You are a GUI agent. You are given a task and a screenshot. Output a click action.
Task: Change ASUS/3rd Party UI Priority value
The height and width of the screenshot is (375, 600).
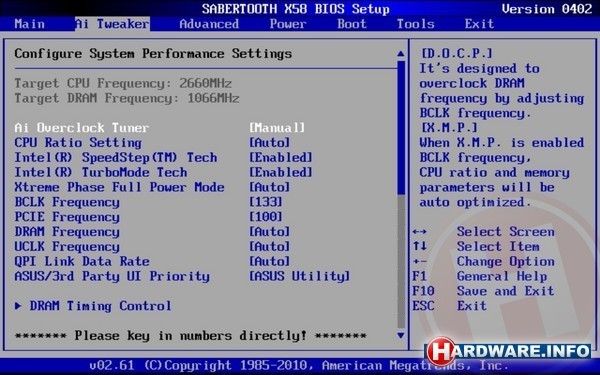(x=299, y=276)
